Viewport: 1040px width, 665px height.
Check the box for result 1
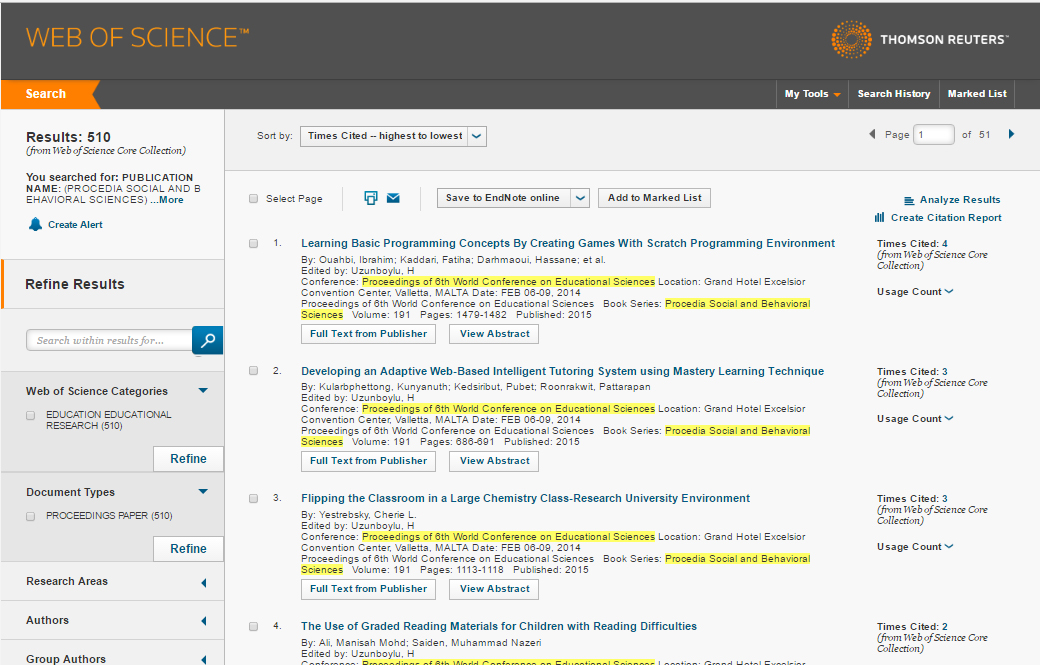253,243
